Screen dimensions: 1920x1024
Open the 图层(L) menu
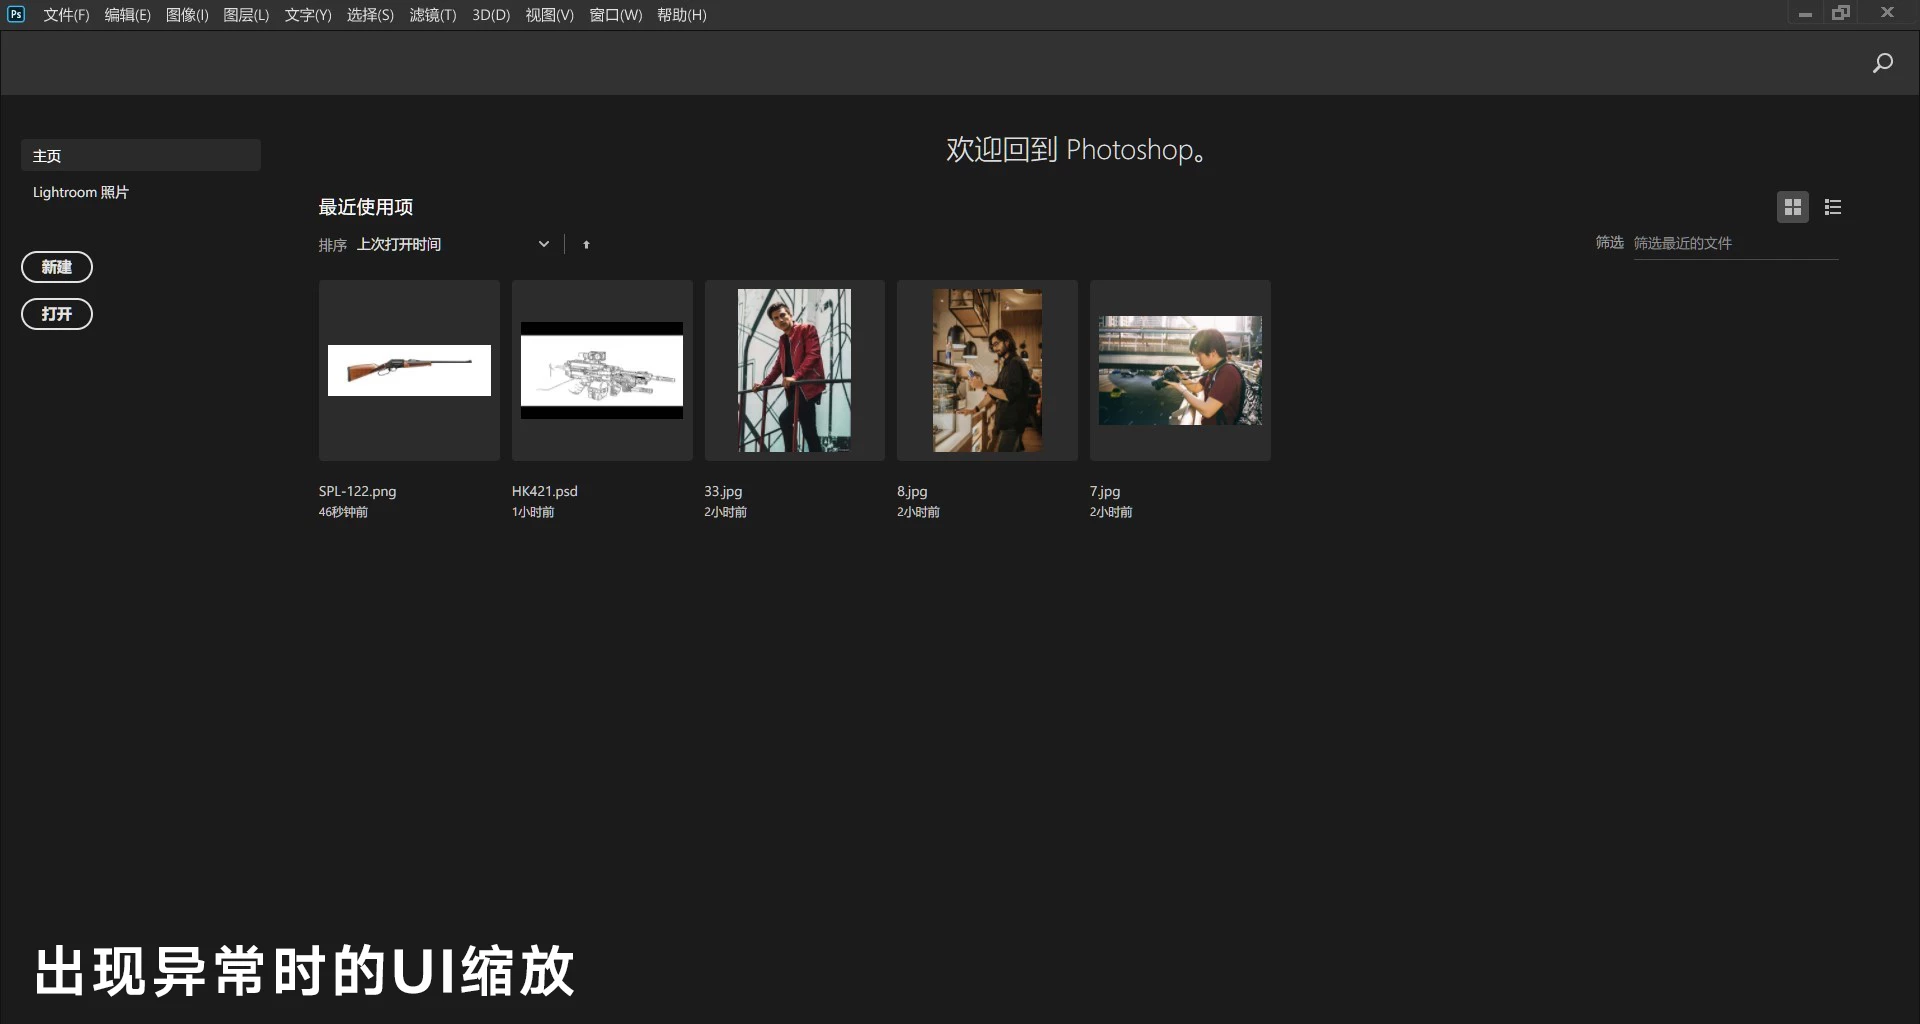point(246,15)
